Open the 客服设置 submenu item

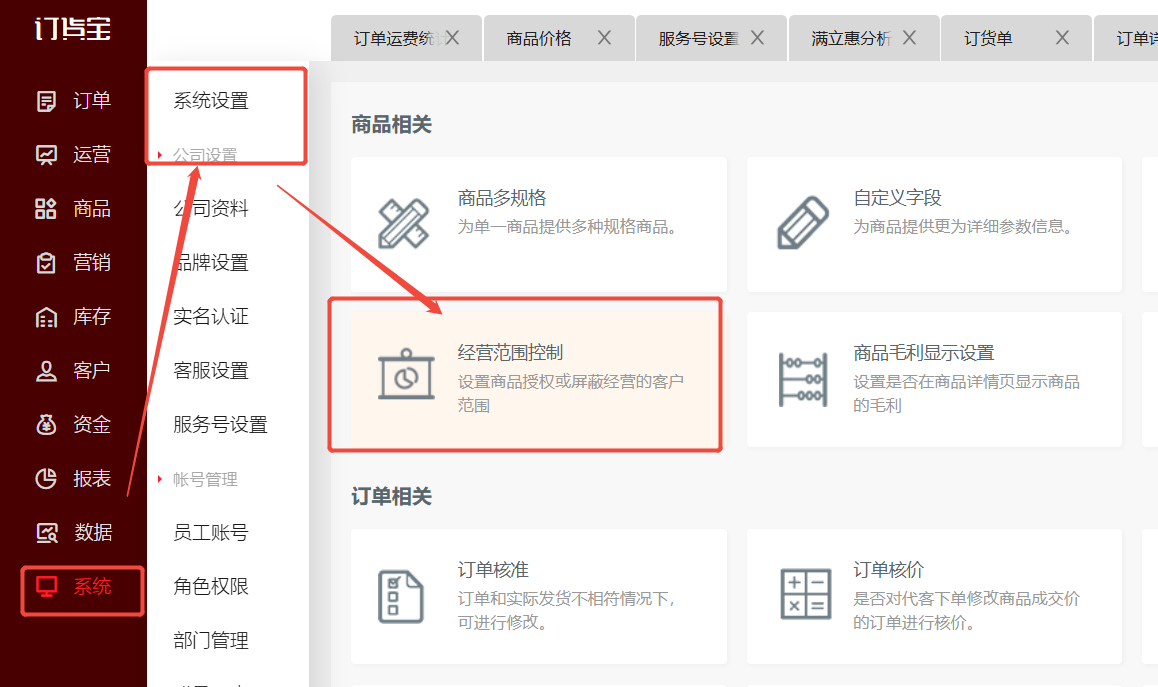tap(211, 371)
